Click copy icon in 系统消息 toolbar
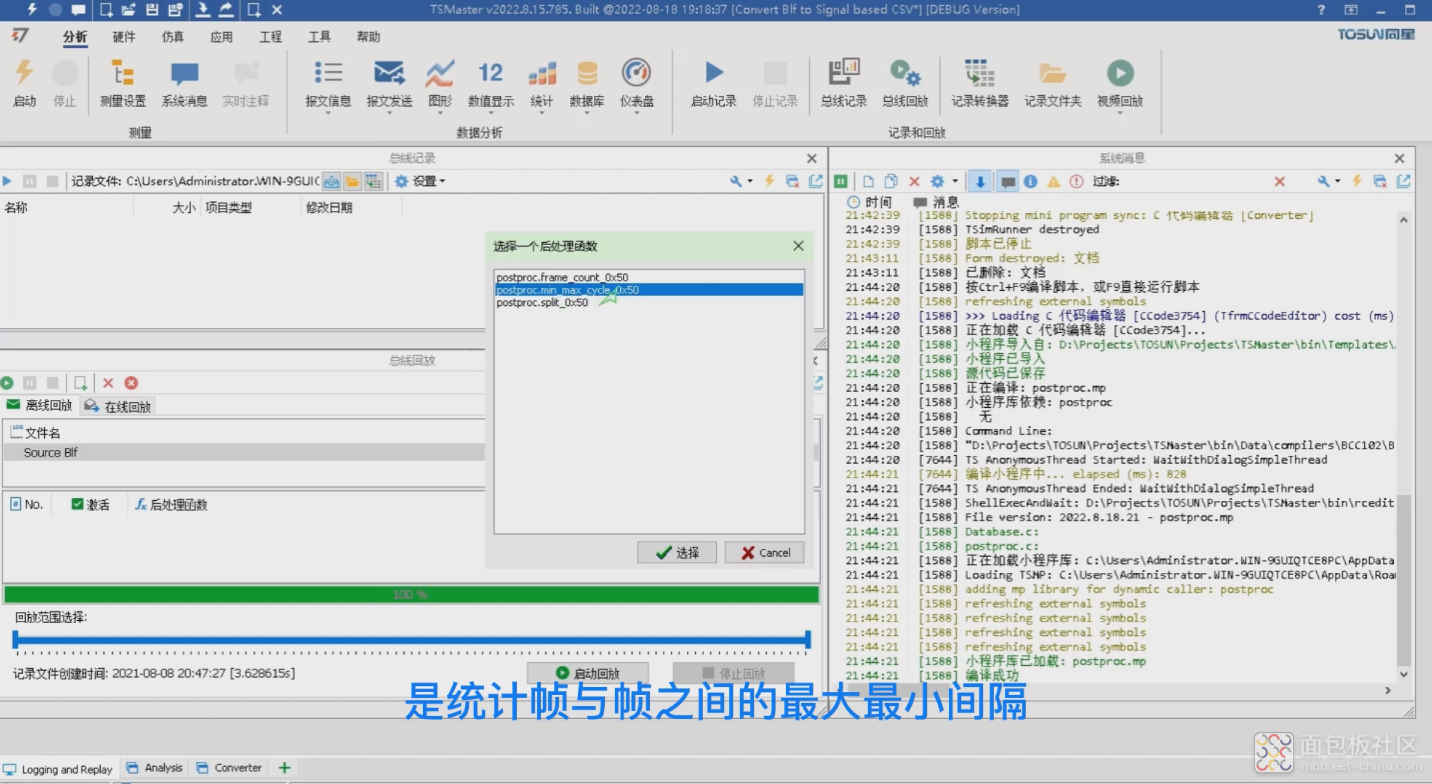 (x=890, y=181)
